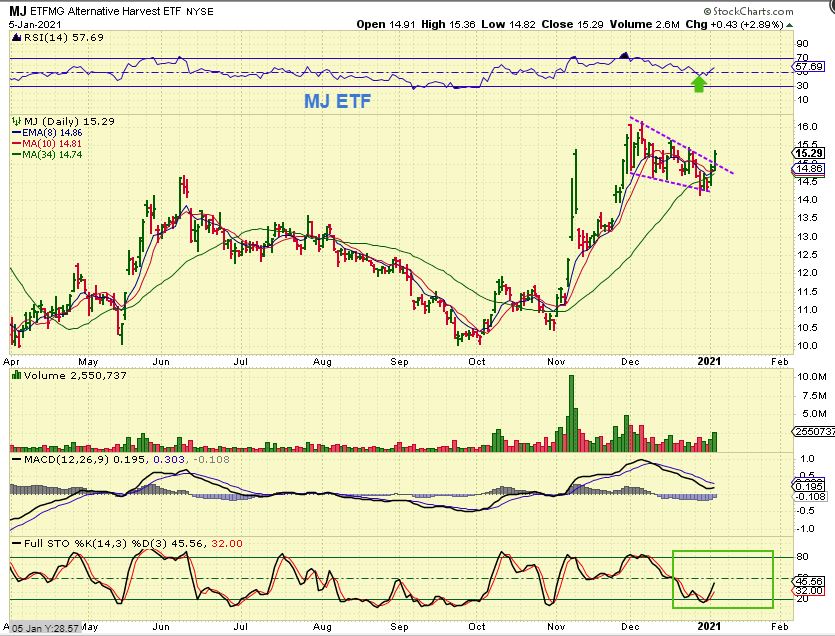Image resolution: width=835 pixels, height=636 pixels.
Task: Click the 0.303 MACD signal value
Action: pyautogui.click(x=169, y=459)
